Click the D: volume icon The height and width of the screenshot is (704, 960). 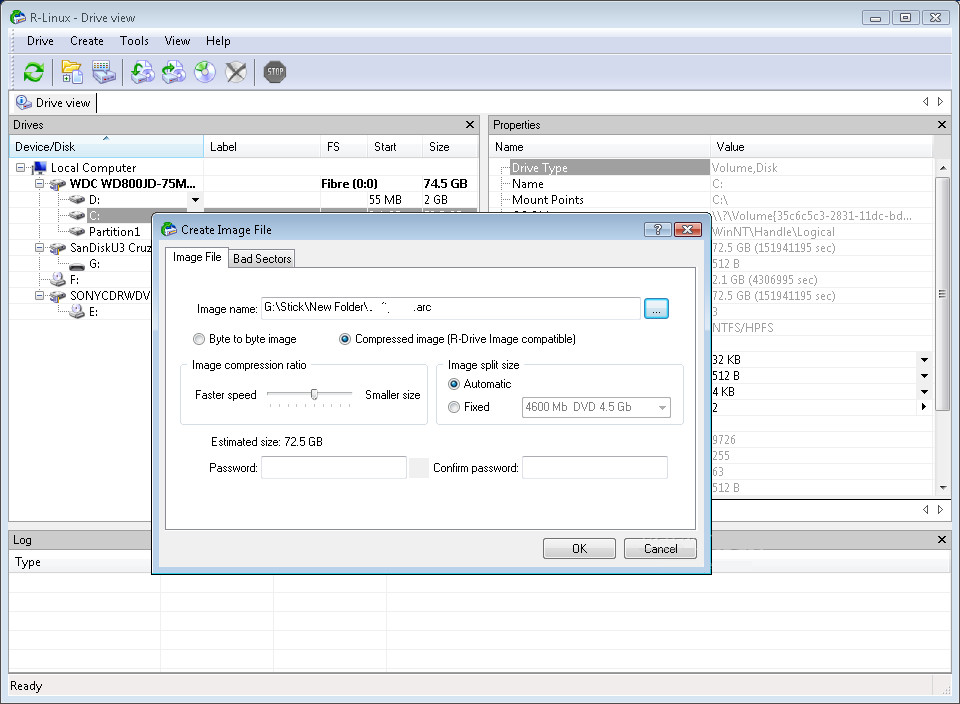[x=77, y=200]
